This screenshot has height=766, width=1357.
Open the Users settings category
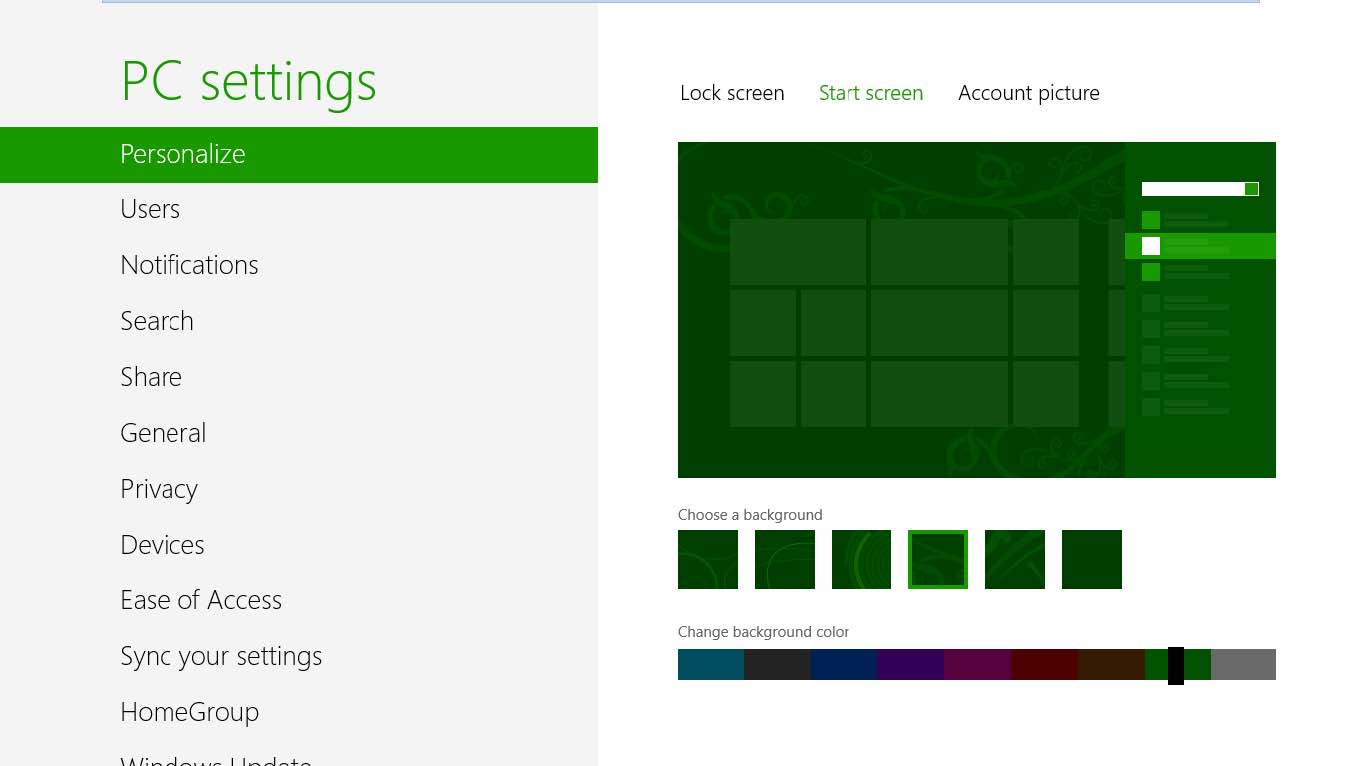click(150, 209)
